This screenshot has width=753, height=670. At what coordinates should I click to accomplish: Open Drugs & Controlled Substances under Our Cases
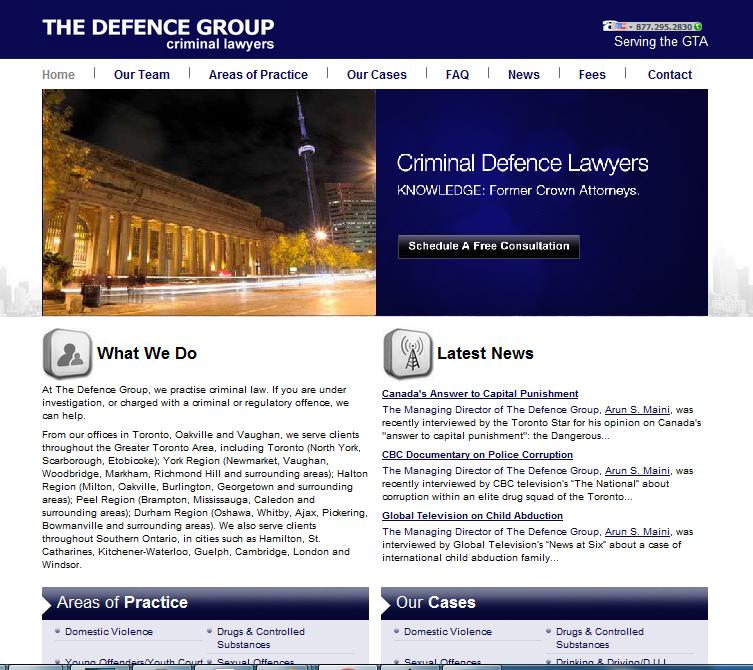point(600,638)
